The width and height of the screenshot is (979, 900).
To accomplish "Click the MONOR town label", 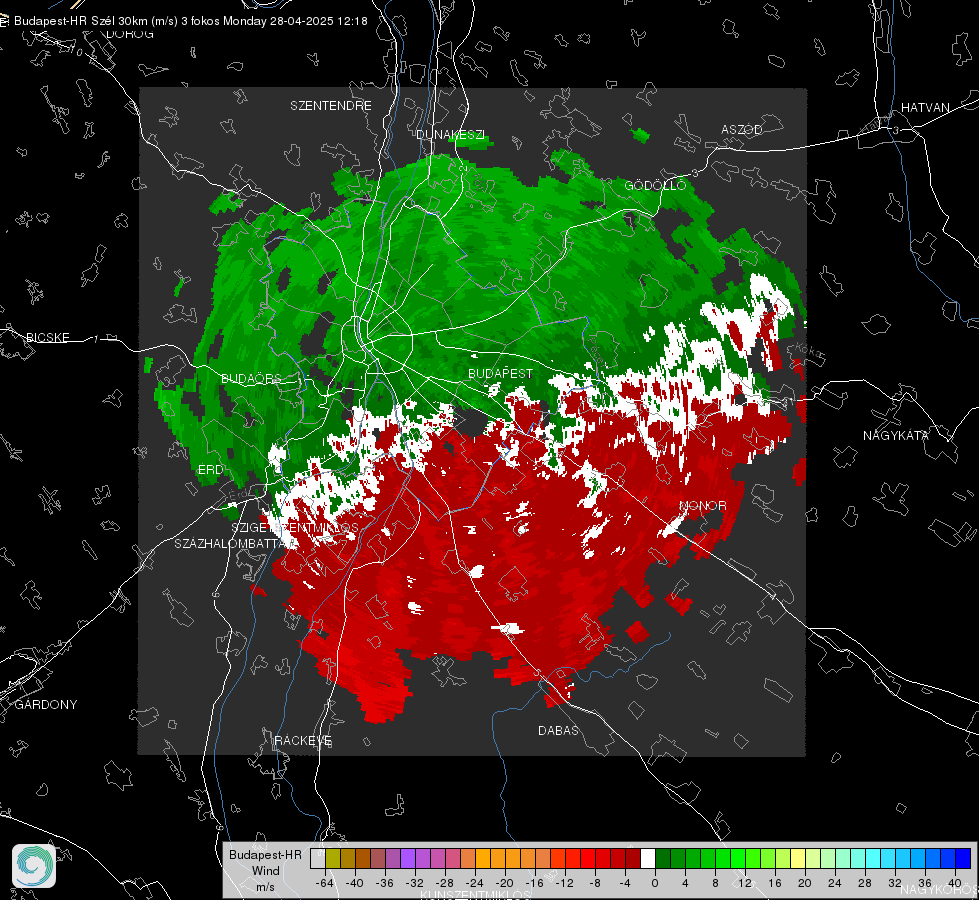I will tap(703, 506).
